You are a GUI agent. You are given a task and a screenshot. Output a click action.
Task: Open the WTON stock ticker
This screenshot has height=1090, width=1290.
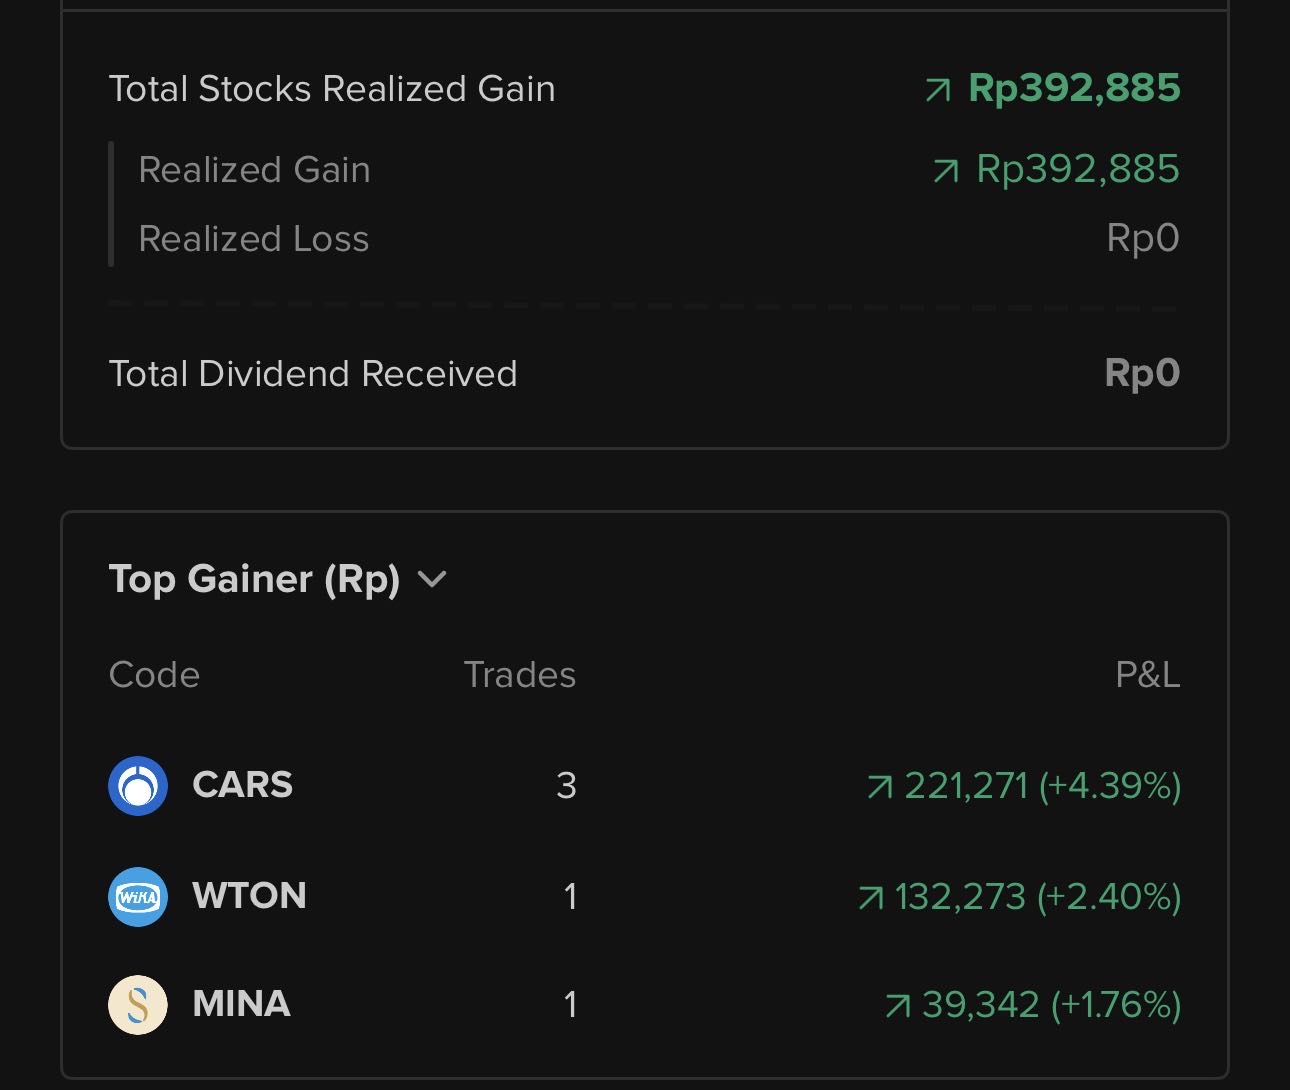249,895
